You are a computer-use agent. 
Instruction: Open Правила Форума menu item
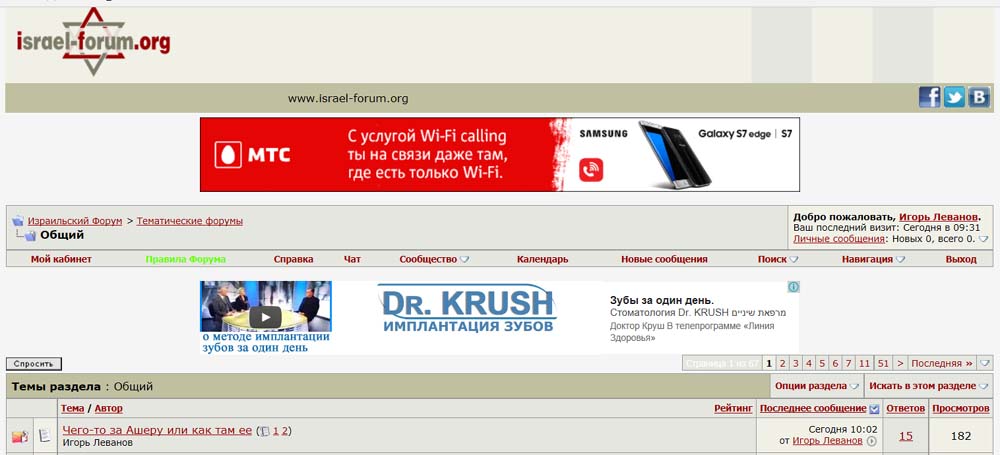186,259
